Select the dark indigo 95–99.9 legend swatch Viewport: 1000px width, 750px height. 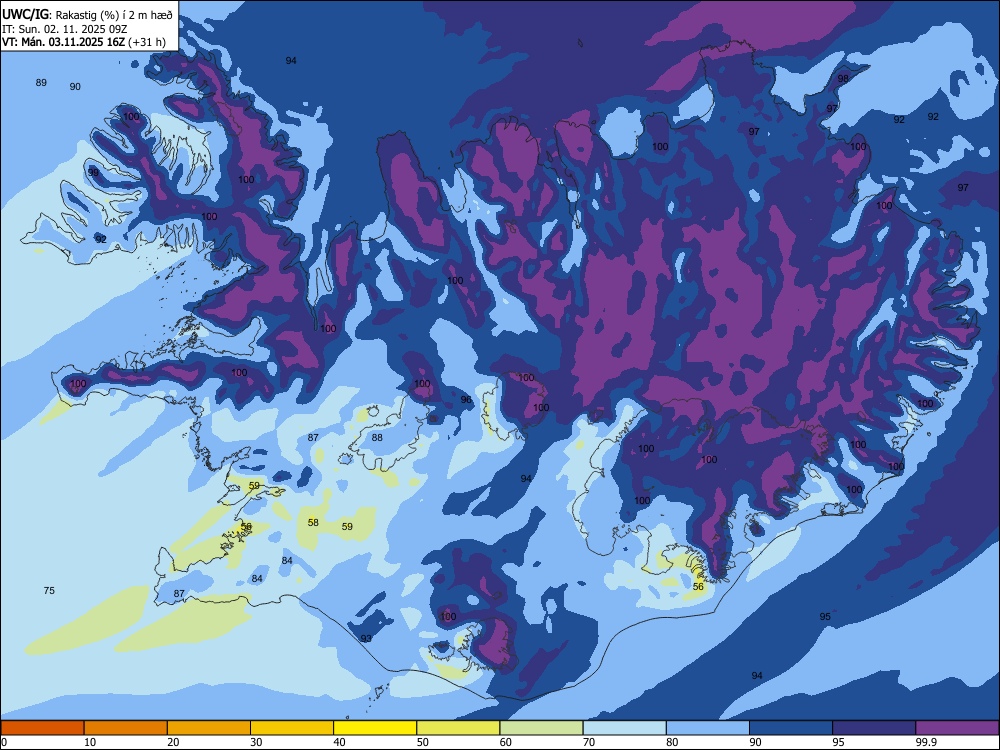pos(874,728)
